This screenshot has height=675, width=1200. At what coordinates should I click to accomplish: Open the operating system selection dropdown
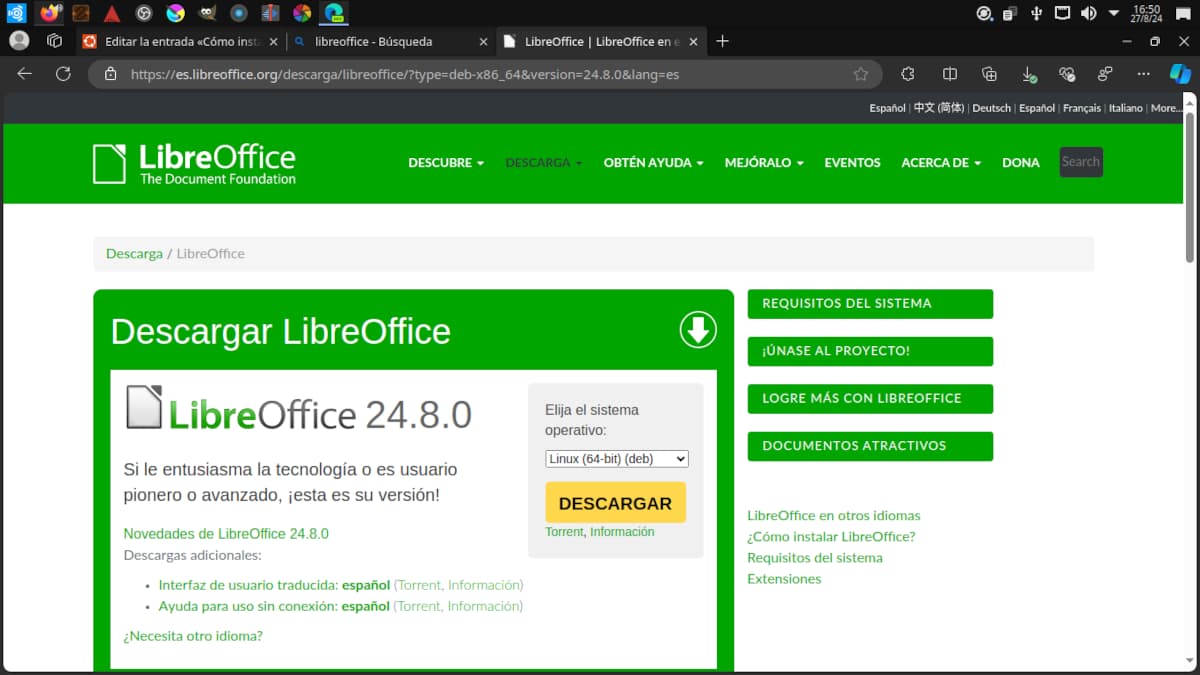(616, 459)
